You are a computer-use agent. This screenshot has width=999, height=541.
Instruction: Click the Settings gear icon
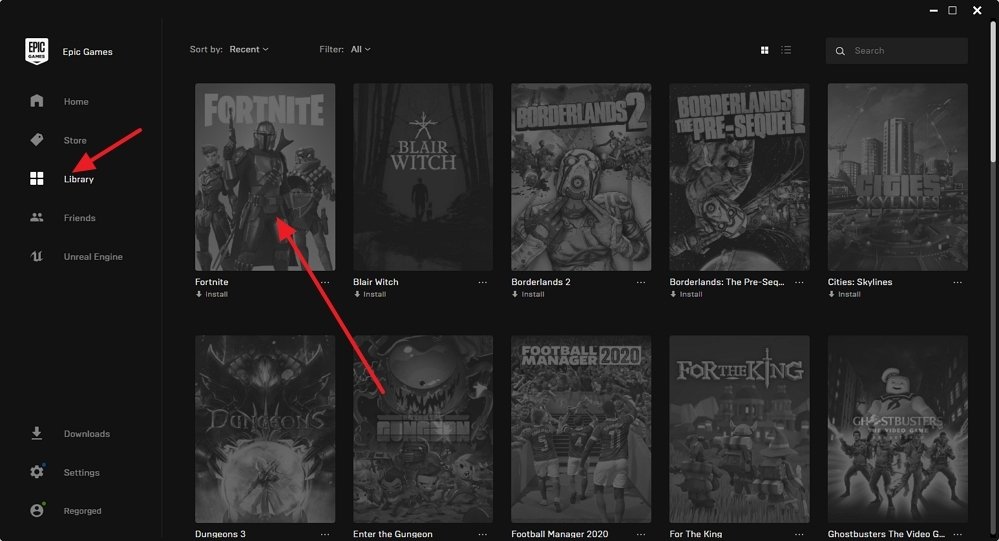(37, 472)
